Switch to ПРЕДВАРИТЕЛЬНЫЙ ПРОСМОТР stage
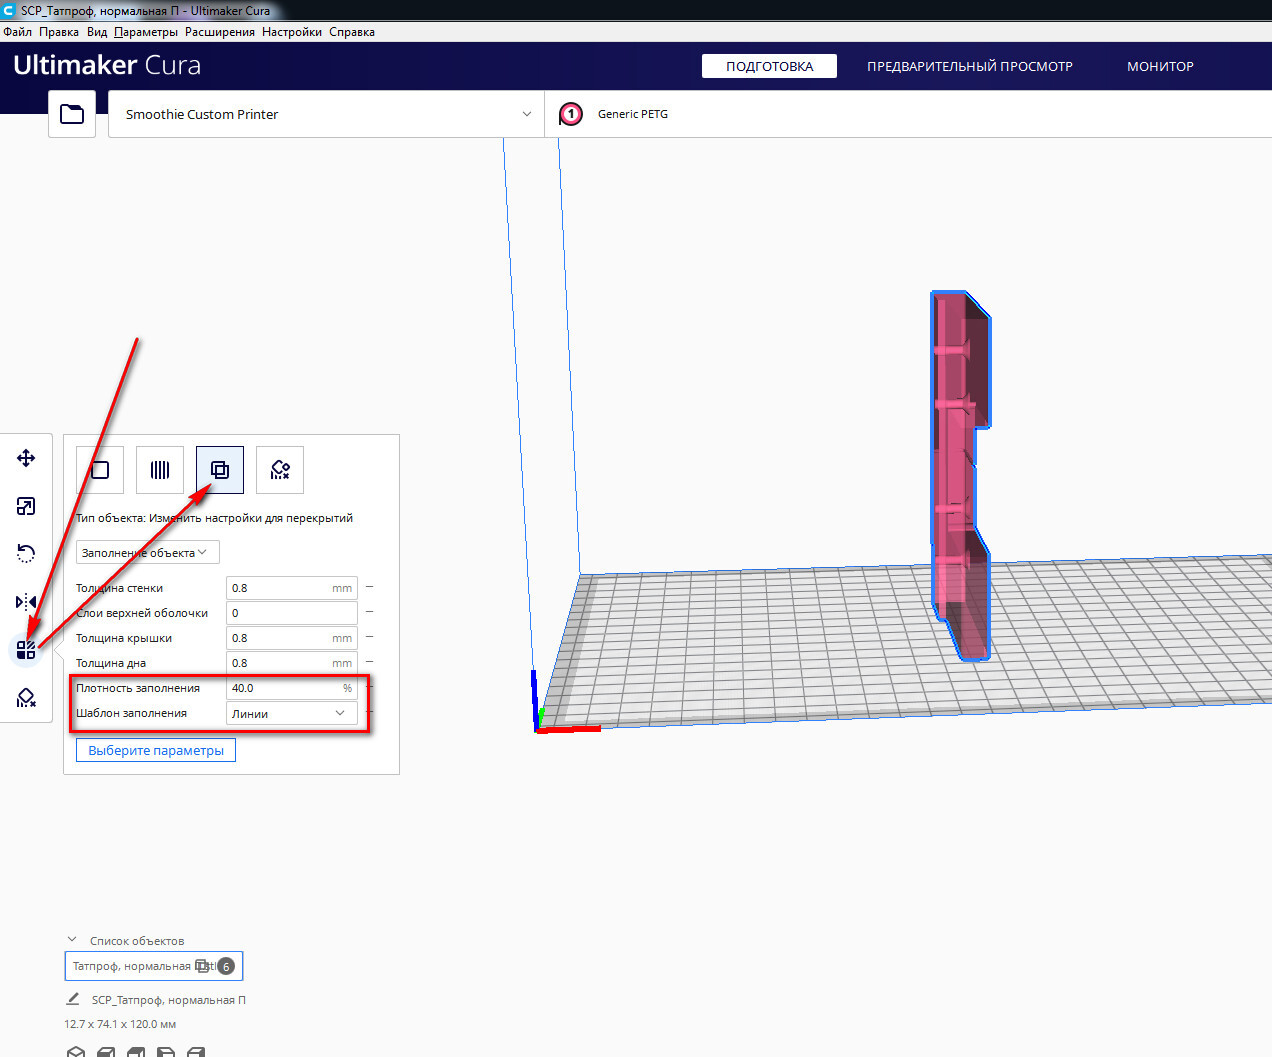 [x=970, y=66]
